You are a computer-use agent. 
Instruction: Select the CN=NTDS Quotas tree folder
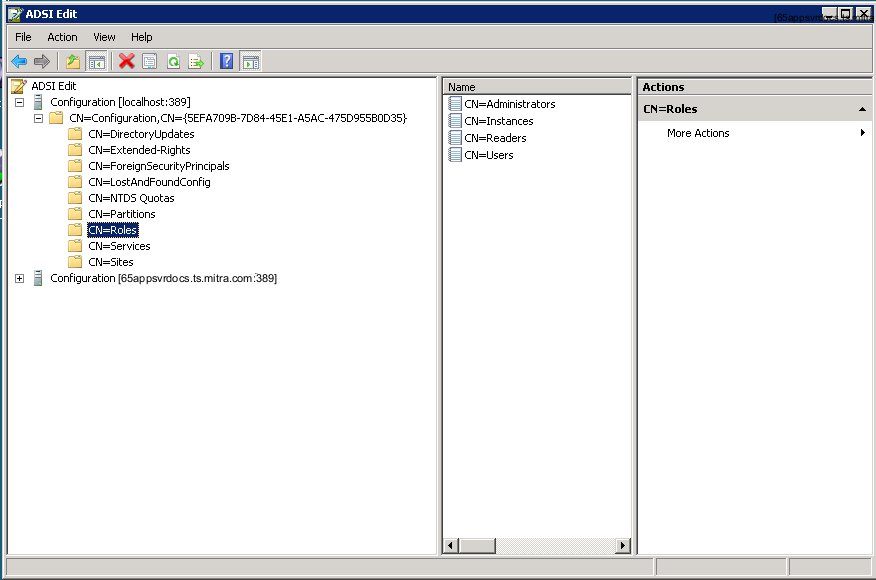click(127, 198)
